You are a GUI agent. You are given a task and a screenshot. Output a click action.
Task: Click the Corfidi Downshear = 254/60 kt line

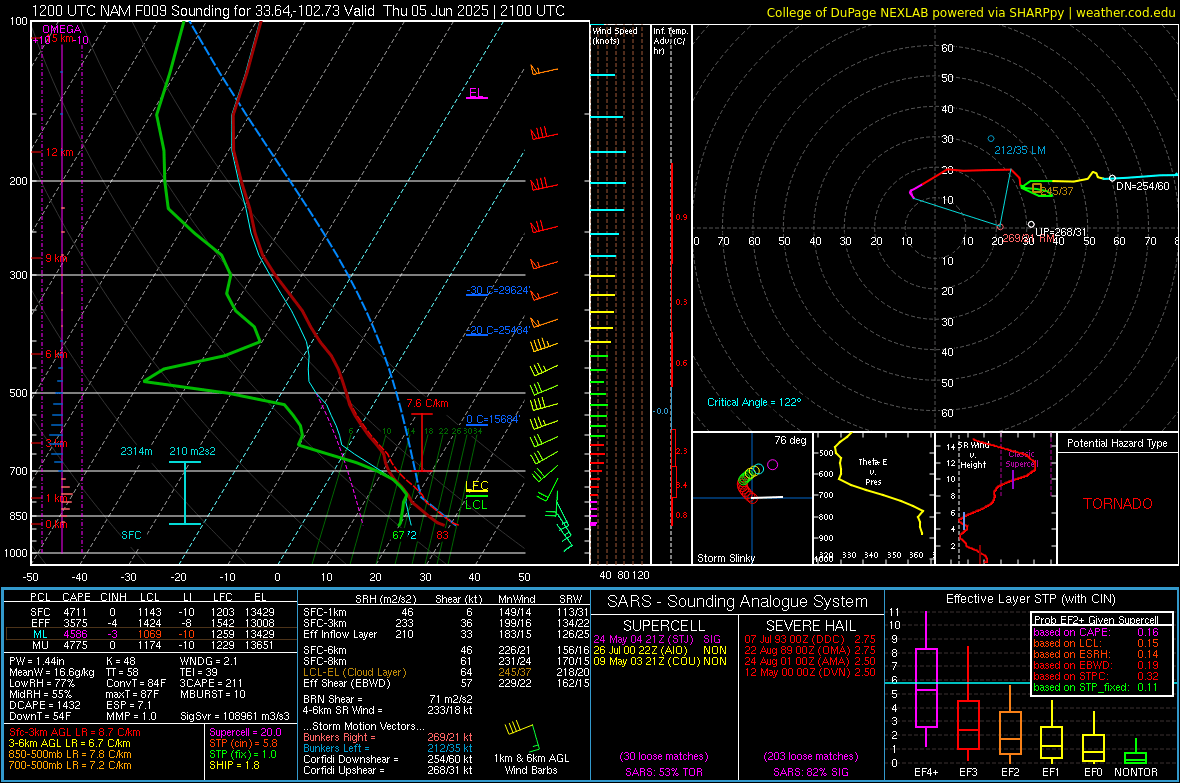pyautogui.click(x=388, y=759)
